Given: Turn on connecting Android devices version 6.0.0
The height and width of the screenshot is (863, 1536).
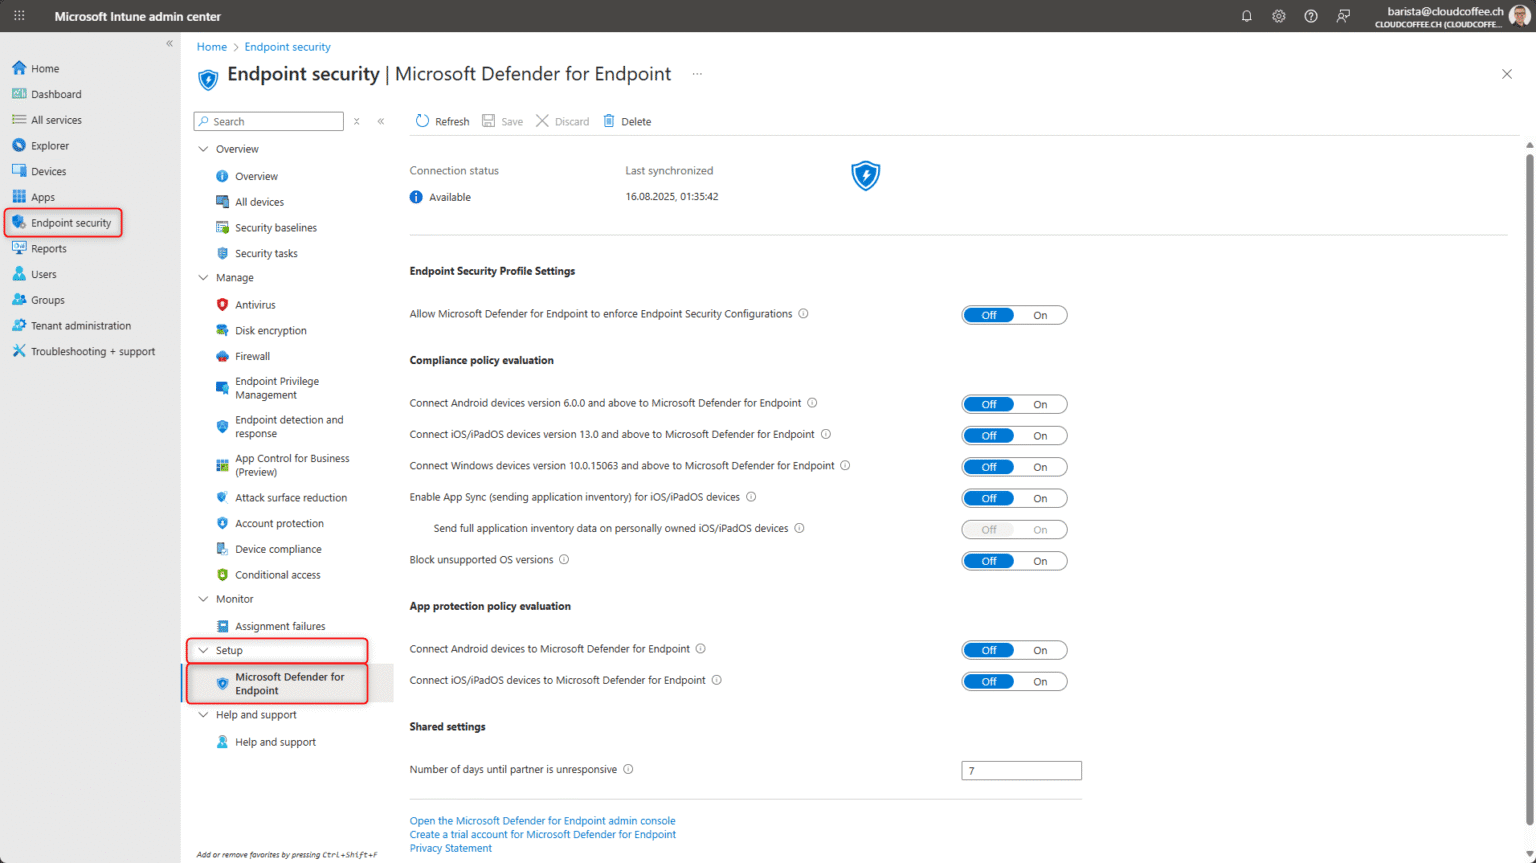Looking at the screenshot, I should pyautogui.click(x=1040, y=404).
